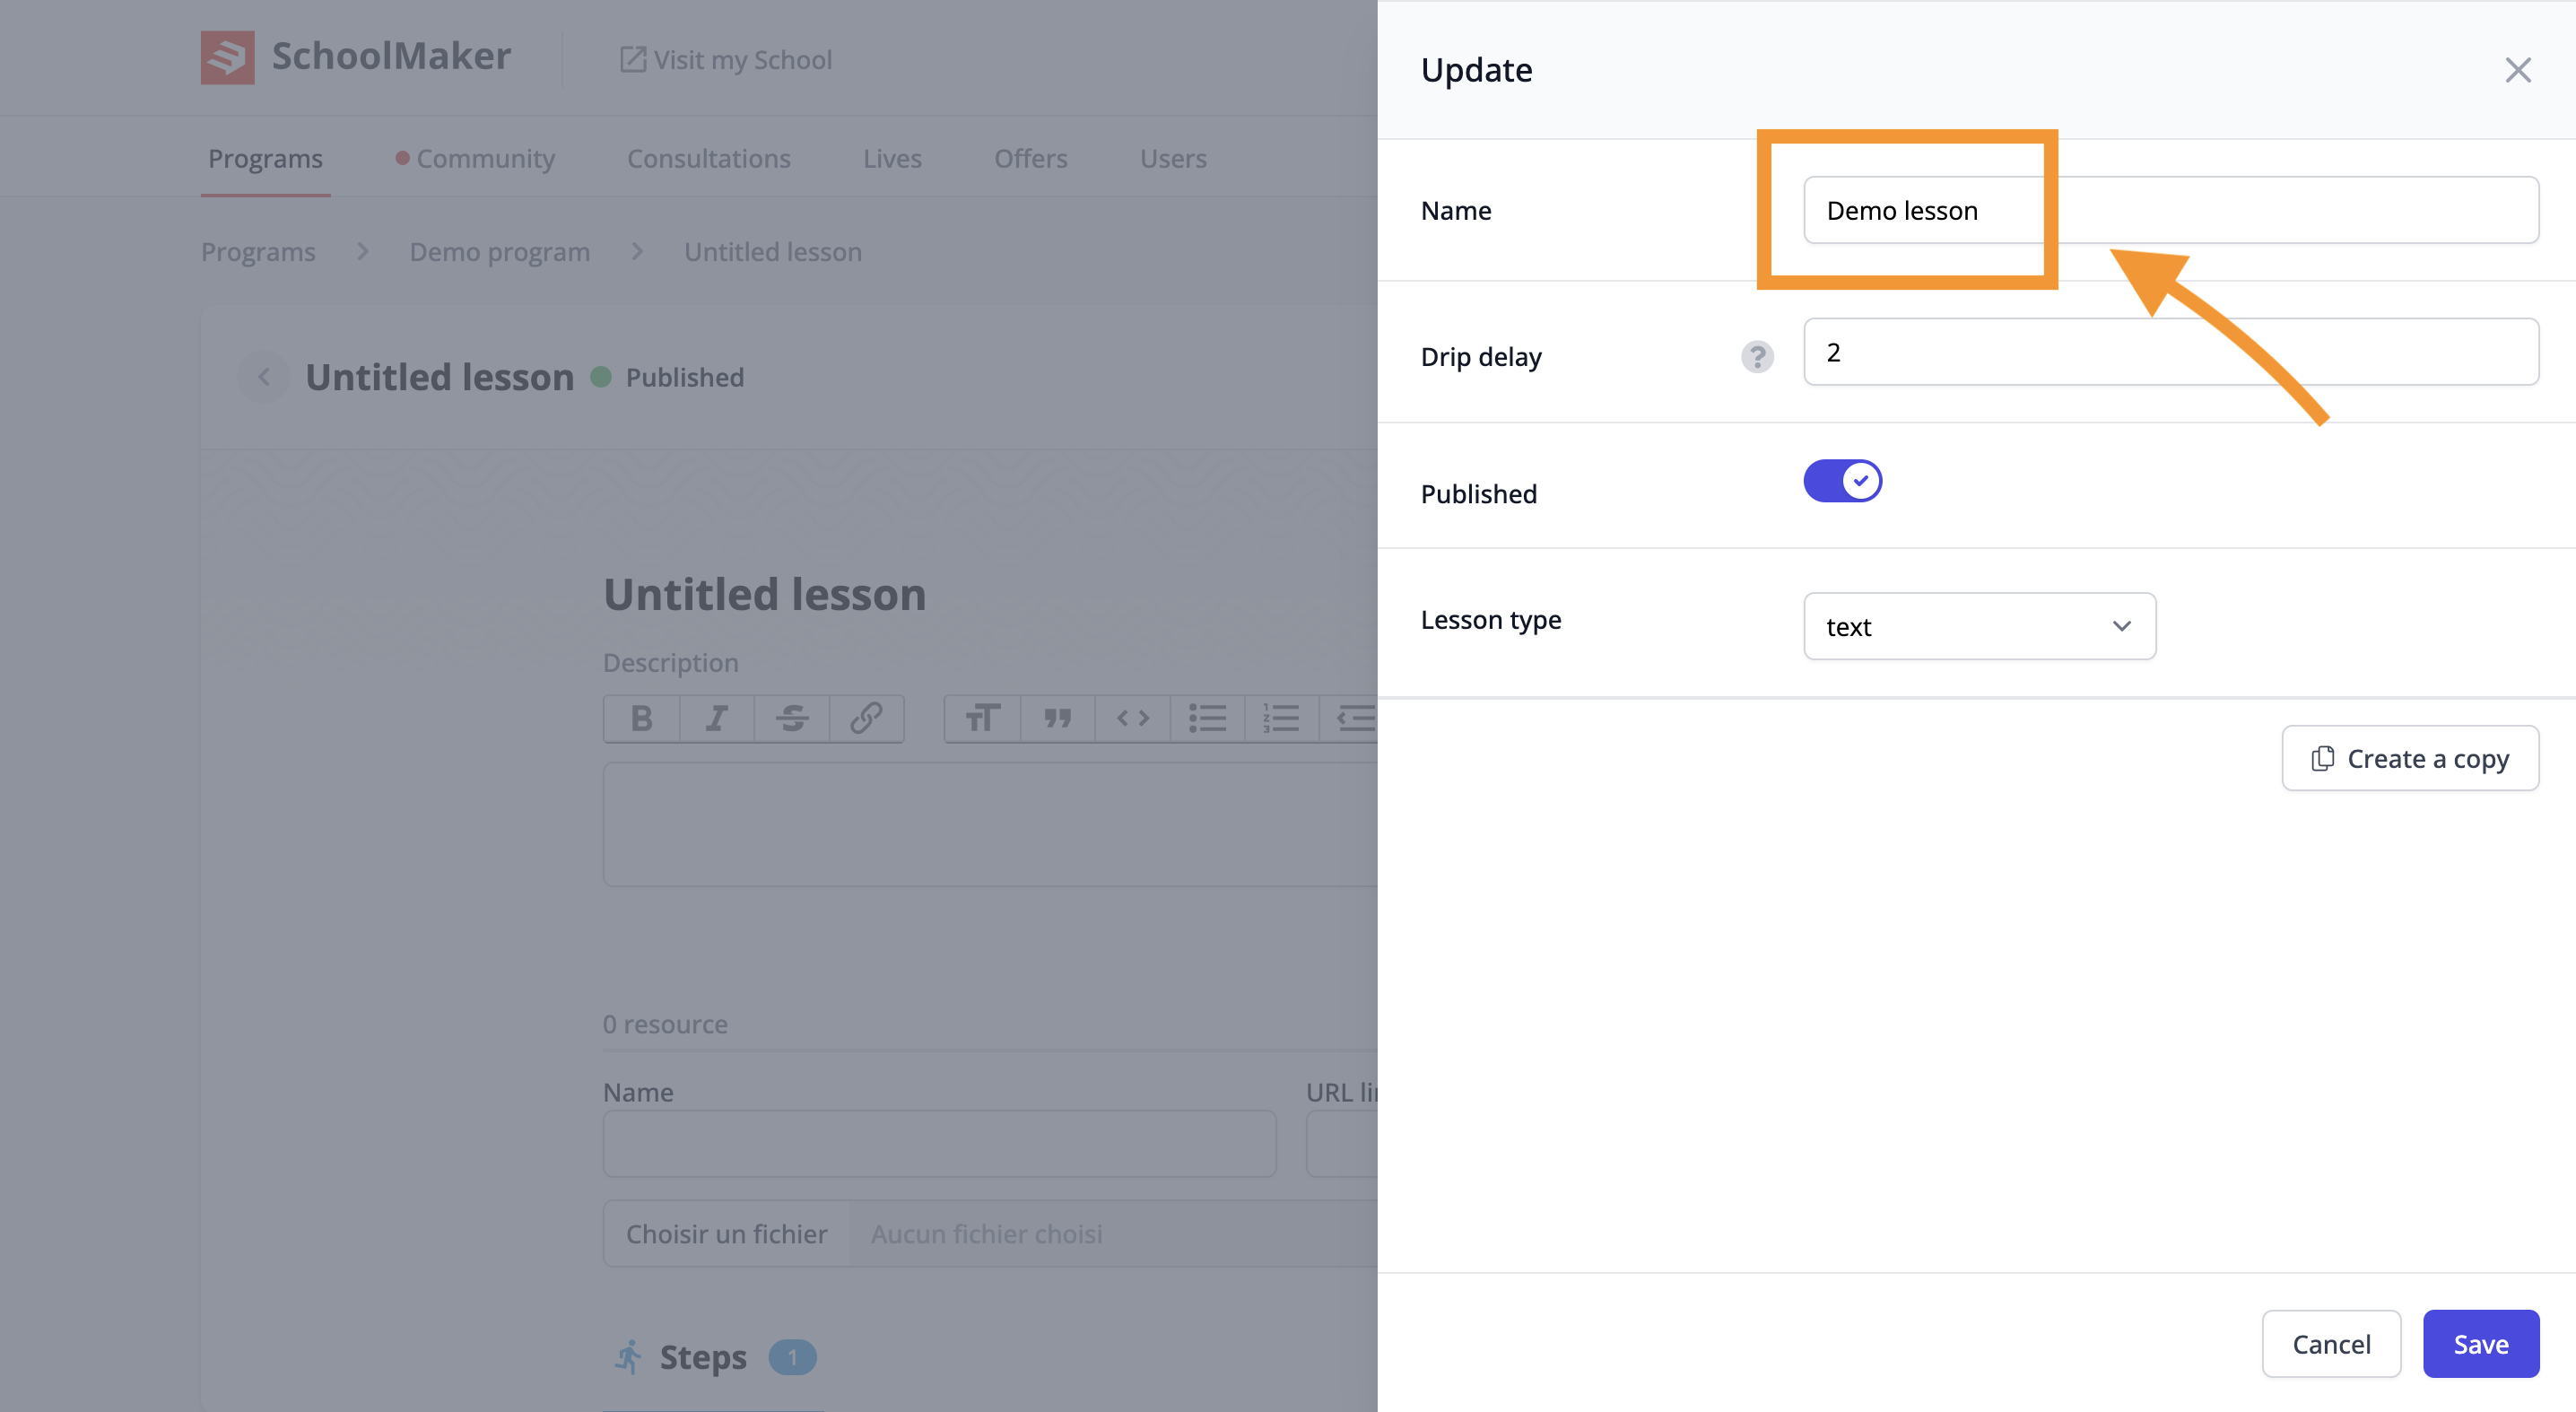Click the Name field containing Demo lesson
2576x1412 pixels.
pos(2170,210)
